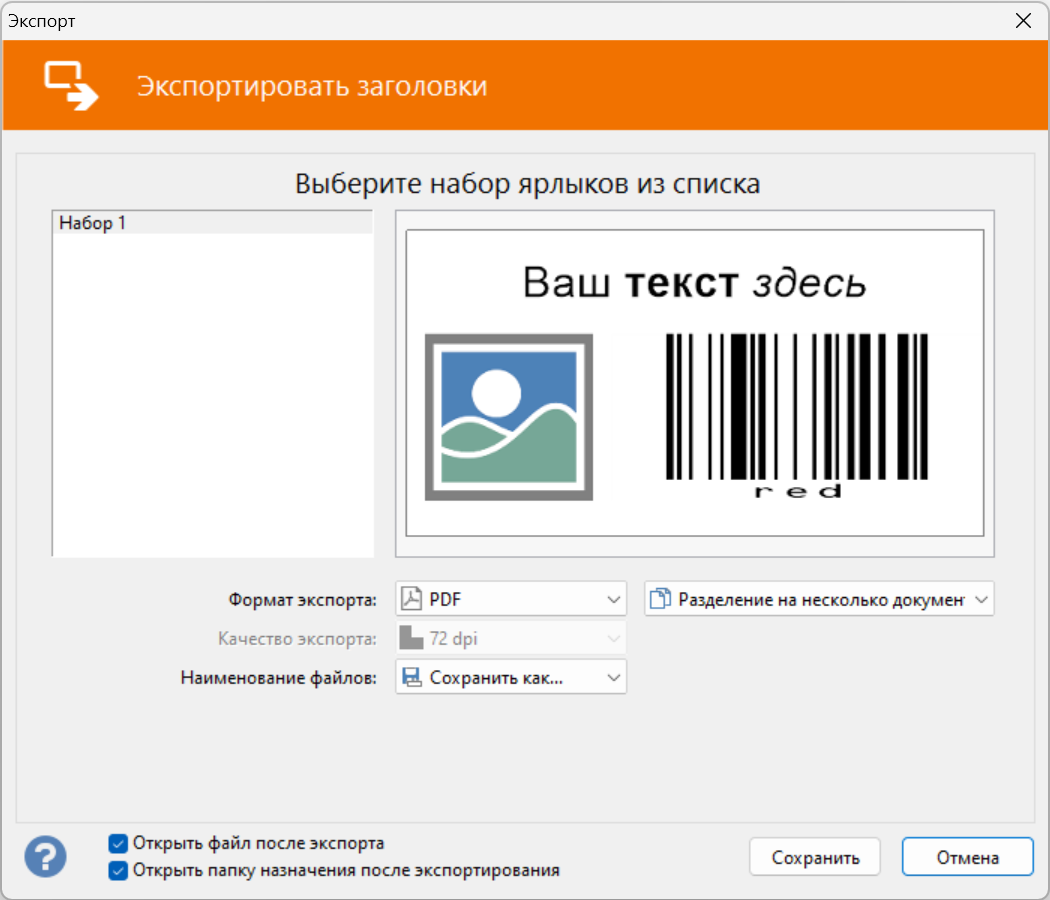
Task: Click the PDF file icon in export format
Action: (411, 599)
